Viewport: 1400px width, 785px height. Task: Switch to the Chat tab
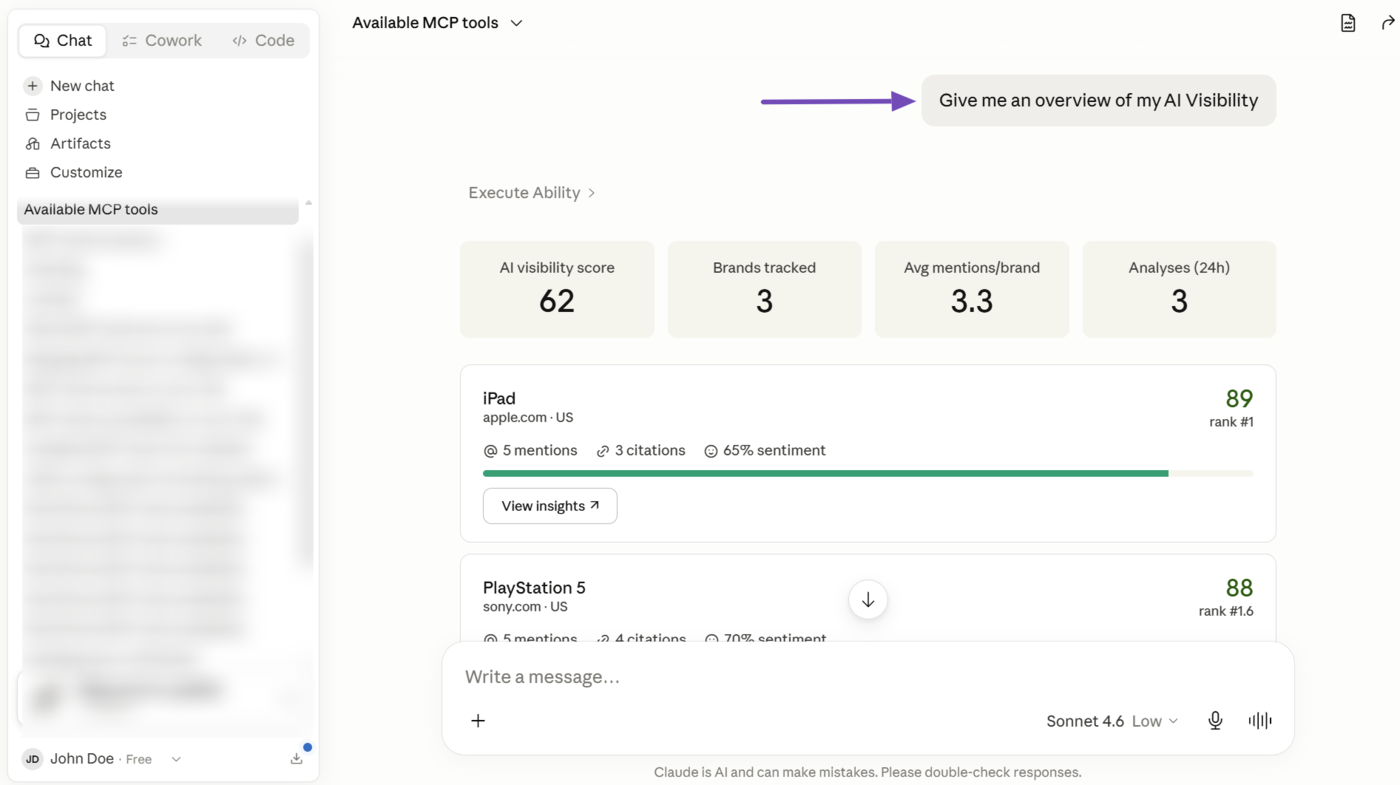63,40
